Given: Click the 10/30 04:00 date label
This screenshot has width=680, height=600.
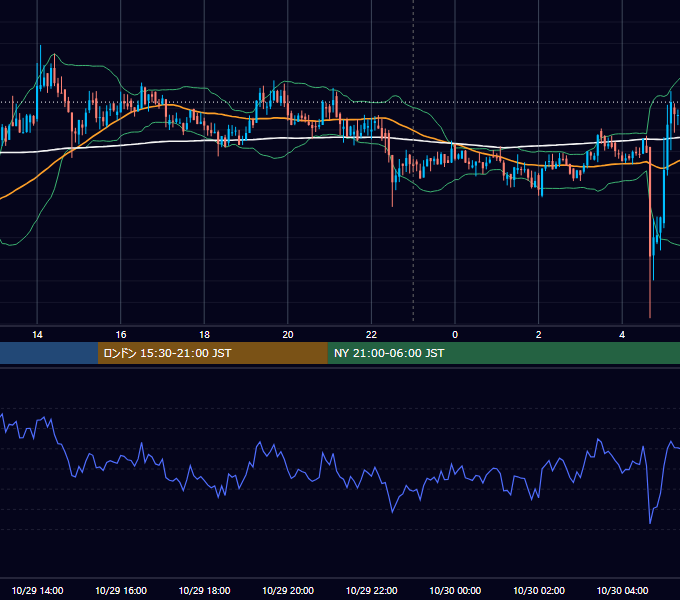Looking at the screenshot, I should pos(622,590).
